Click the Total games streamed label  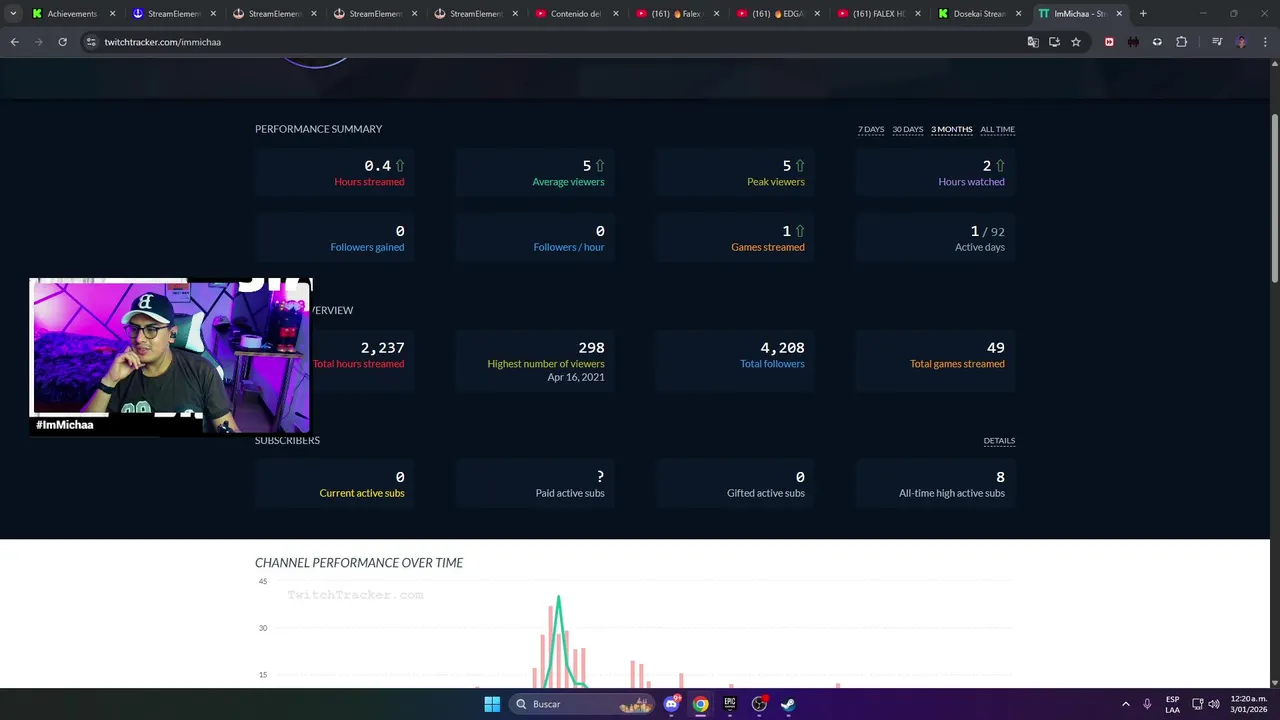(x=957, y=364)
